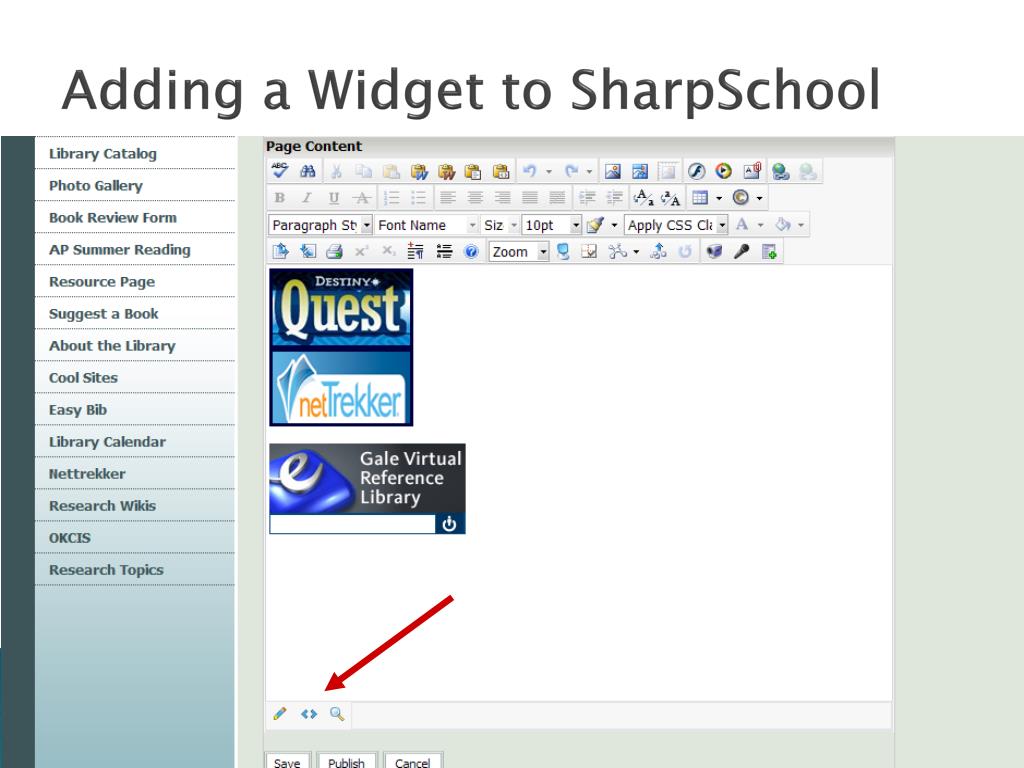Open Find and Replace binoculars icon
Viewport: 1024px width, 768px height.
point(308,171)
